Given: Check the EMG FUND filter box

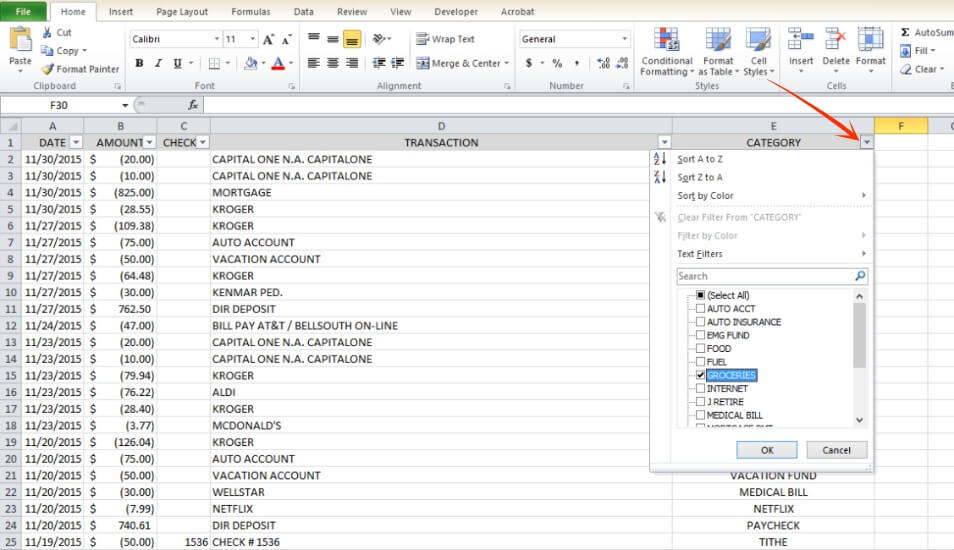Looking at the screenshot, I should pos(700,335).
